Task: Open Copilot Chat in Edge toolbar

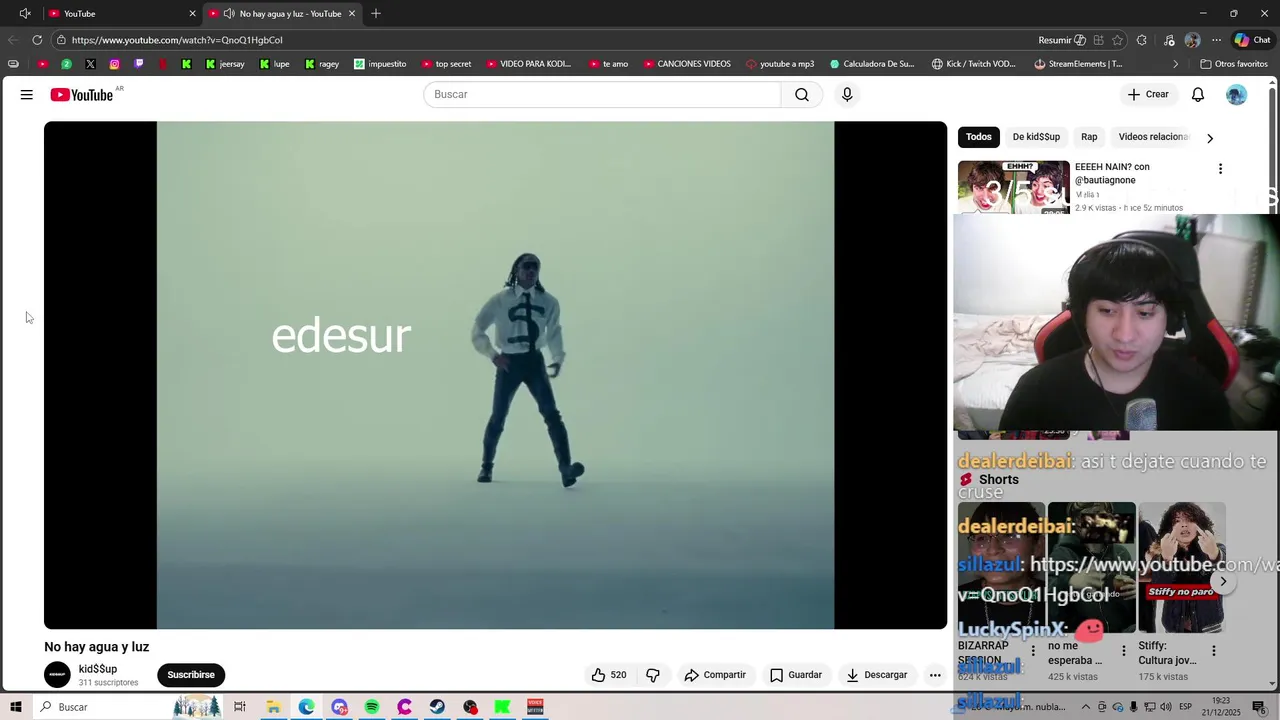Action: pos(1251,40)
